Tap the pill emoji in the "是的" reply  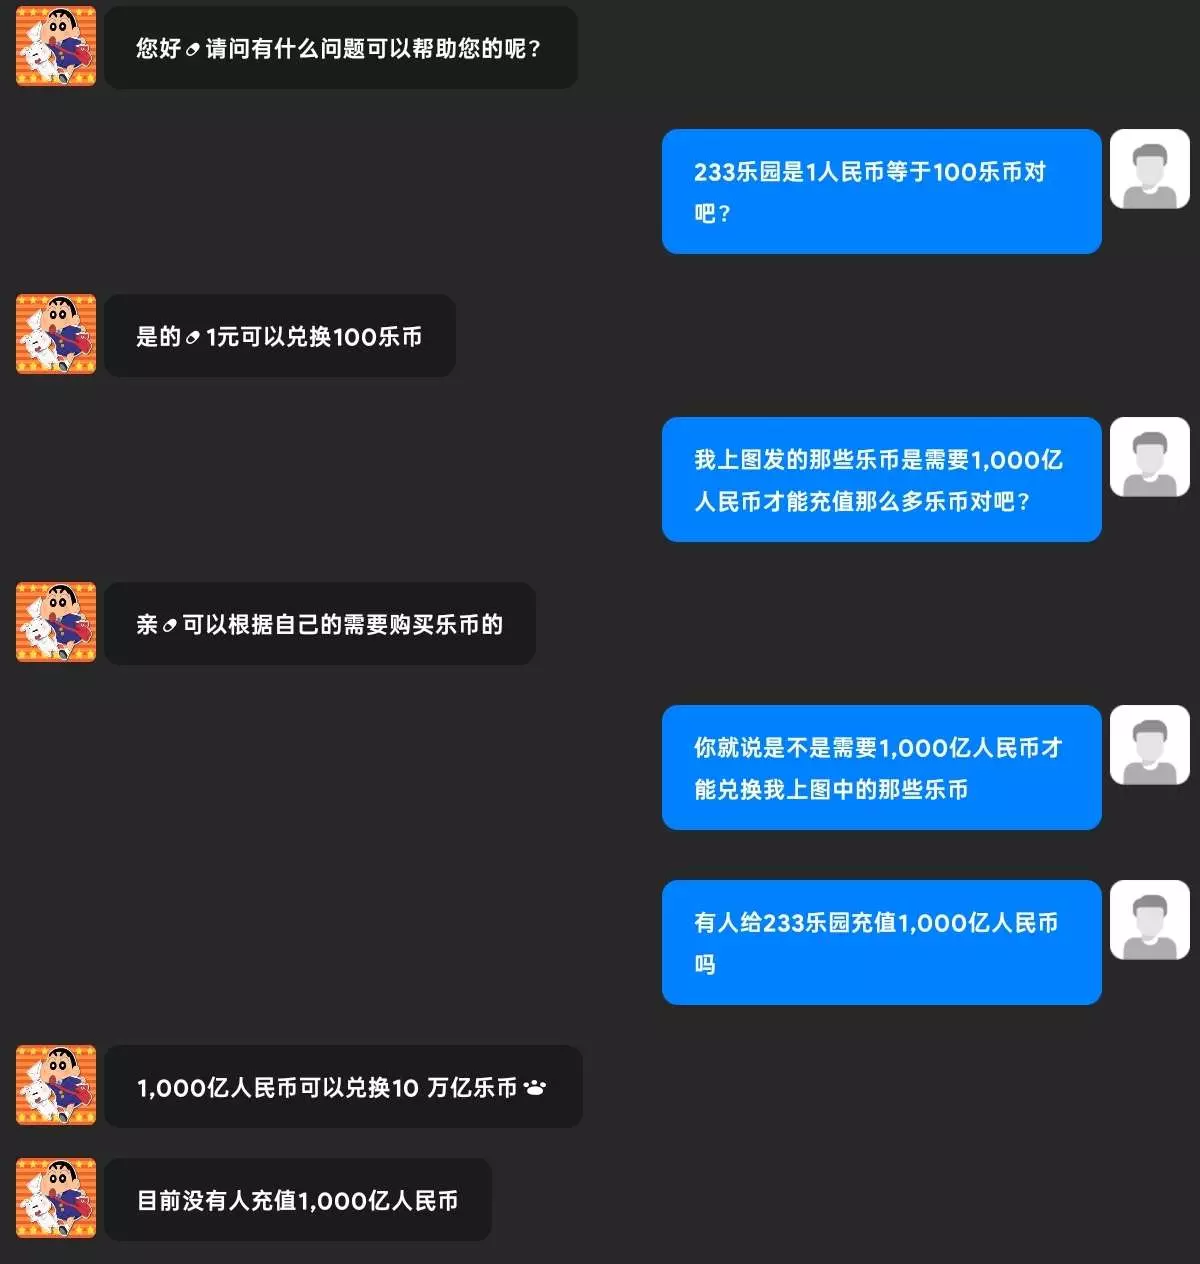[x=193, y=337]
